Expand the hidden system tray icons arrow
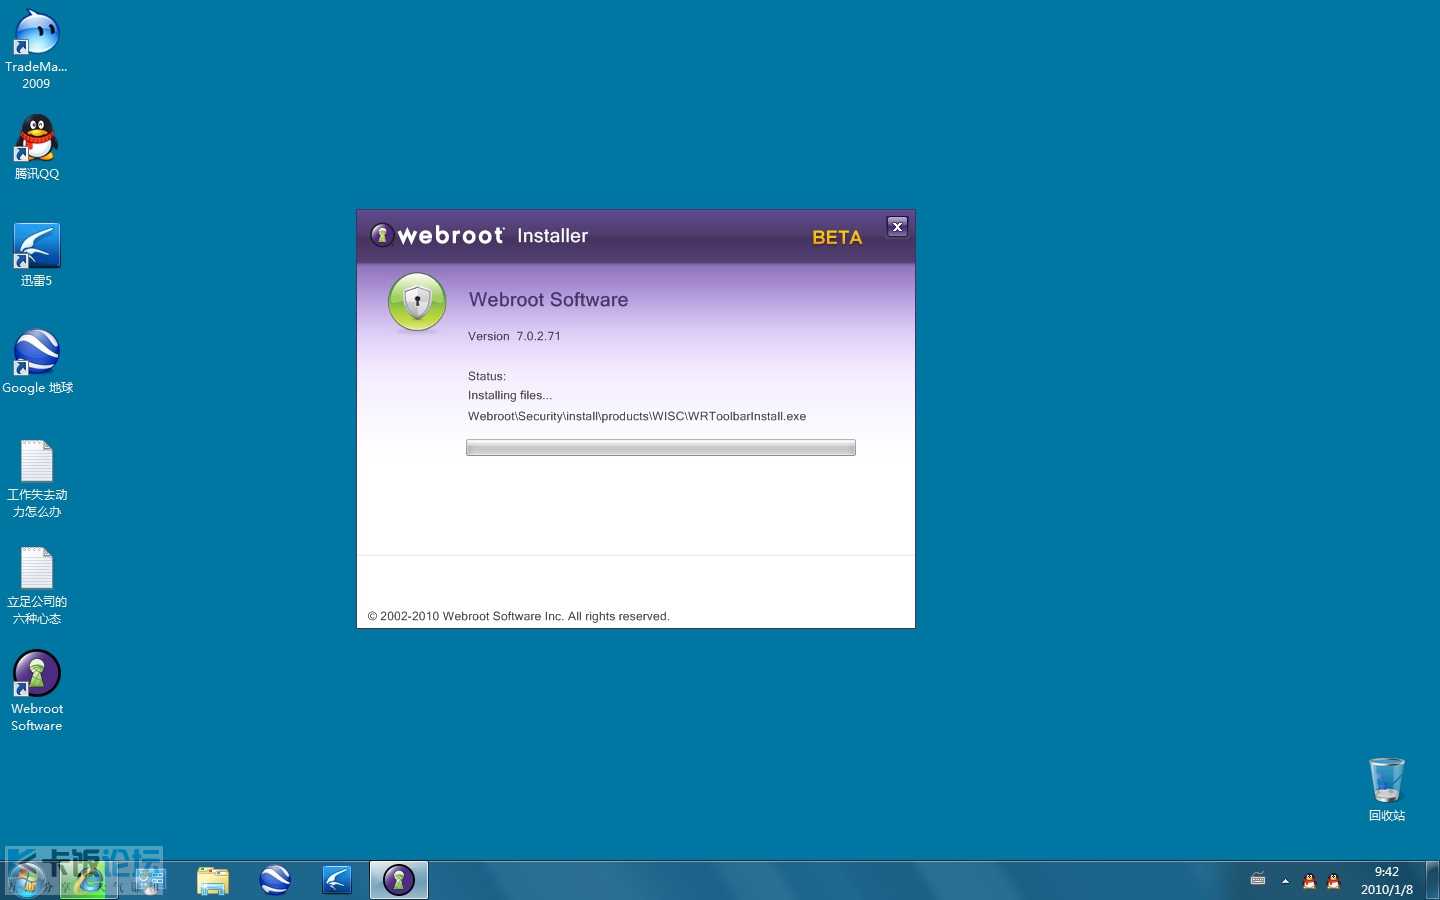Viewport: 1440px width, 900px height. (x=1285, y=881)
